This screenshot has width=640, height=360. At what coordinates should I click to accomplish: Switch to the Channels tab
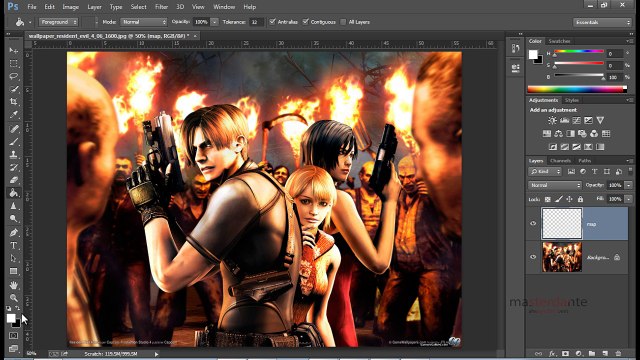tap(560, 161)
